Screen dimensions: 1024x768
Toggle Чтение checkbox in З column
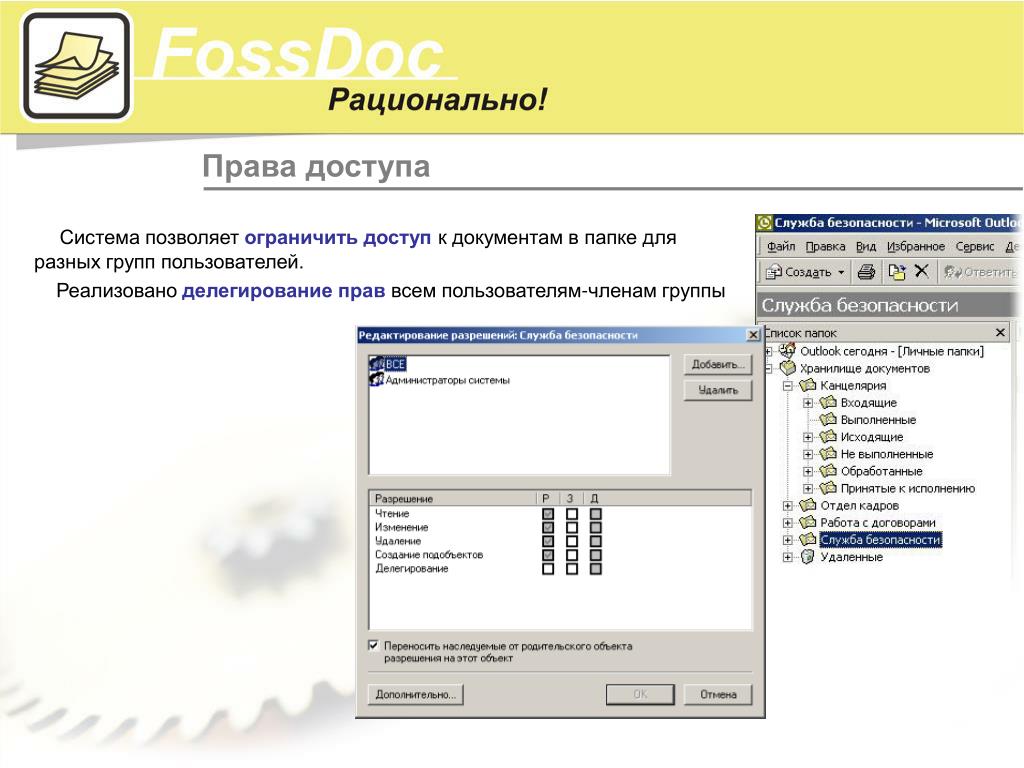tap(571, 514)
